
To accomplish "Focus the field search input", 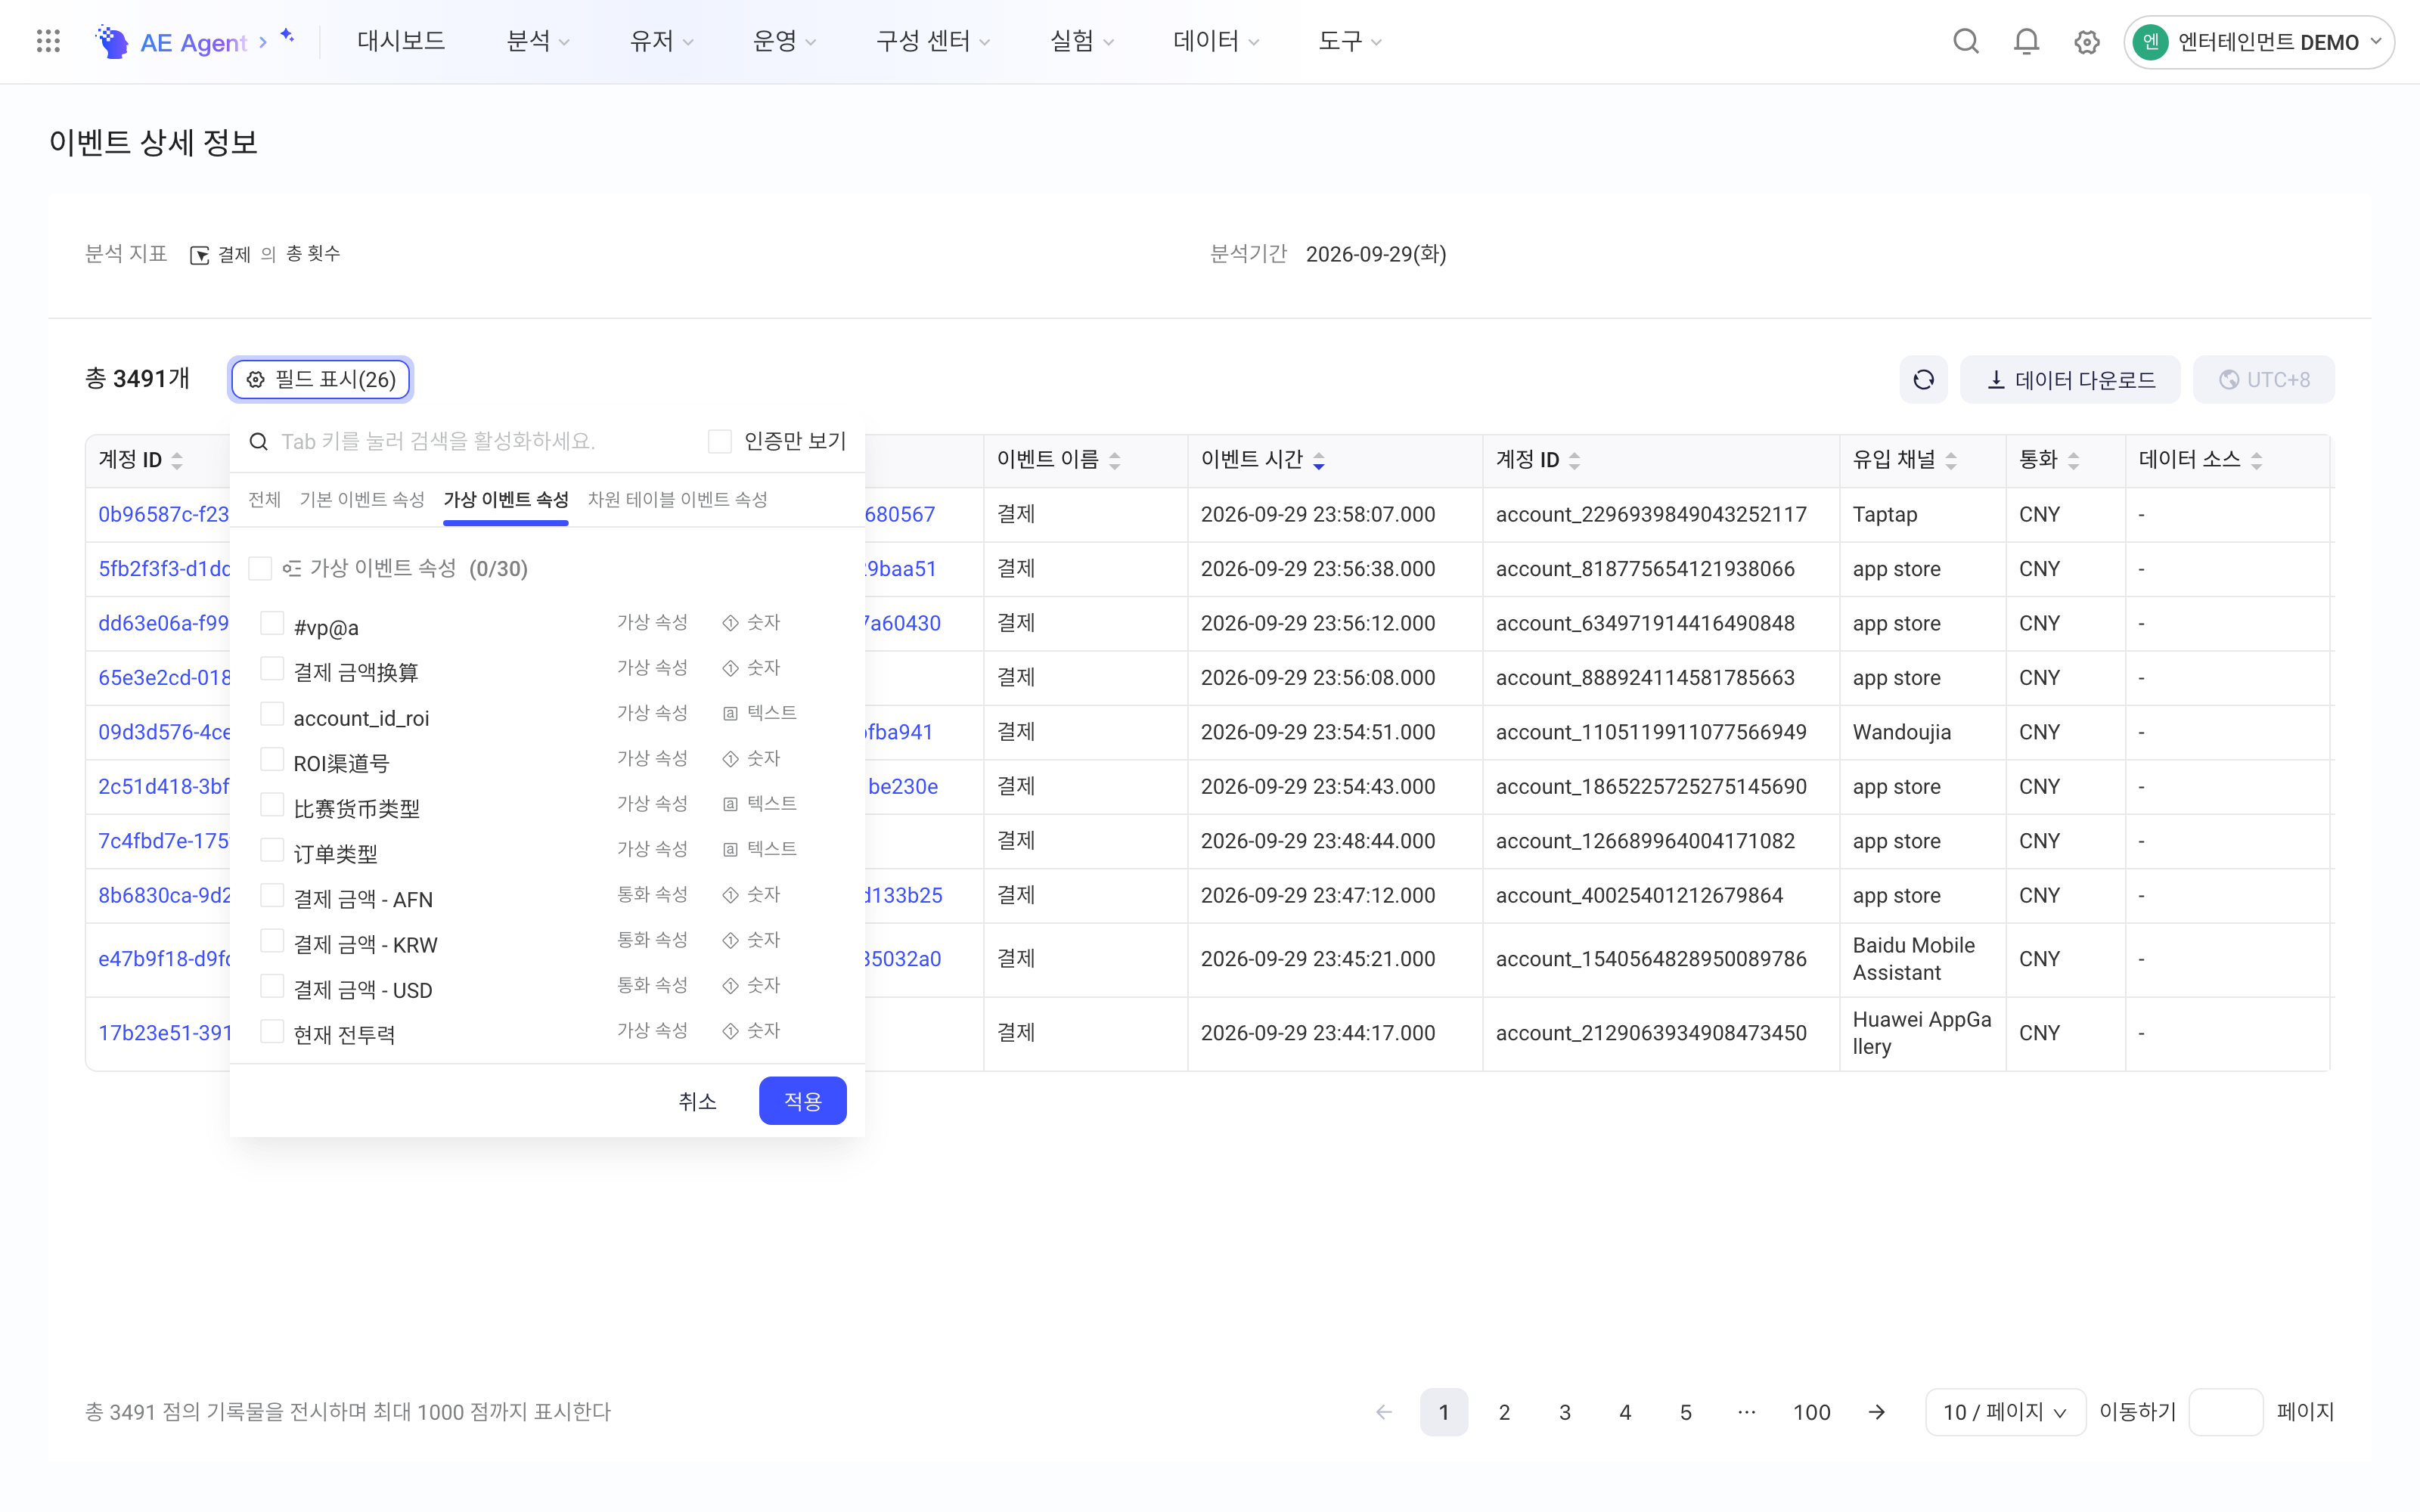I will tap(484, 441).
